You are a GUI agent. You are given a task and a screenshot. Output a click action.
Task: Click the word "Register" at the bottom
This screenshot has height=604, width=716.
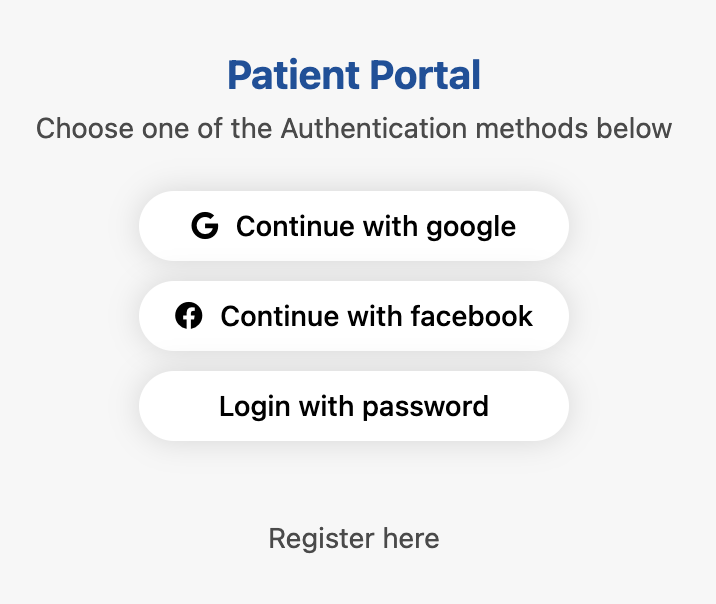pos(308,539)
